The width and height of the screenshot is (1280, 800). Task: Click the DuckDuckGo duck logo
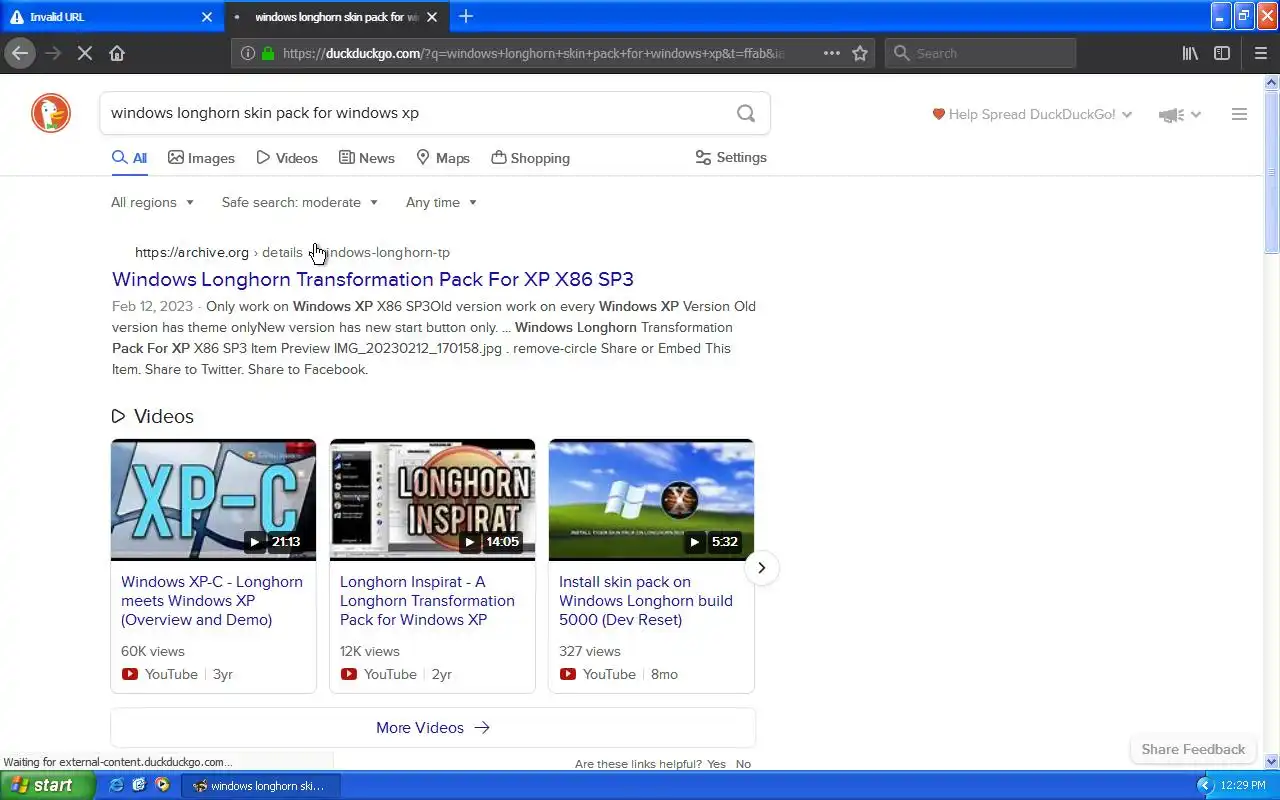51,113
